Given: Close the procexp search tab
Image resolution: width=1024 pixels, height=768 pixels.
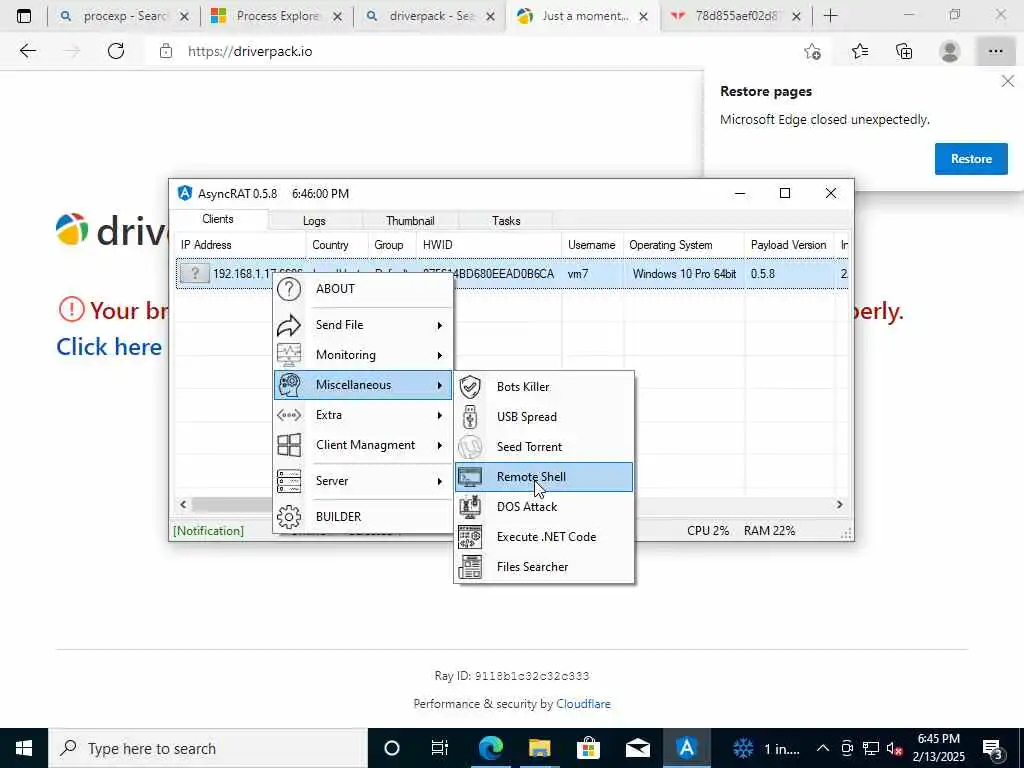Looking at the screenshot, I should point(184,17).
